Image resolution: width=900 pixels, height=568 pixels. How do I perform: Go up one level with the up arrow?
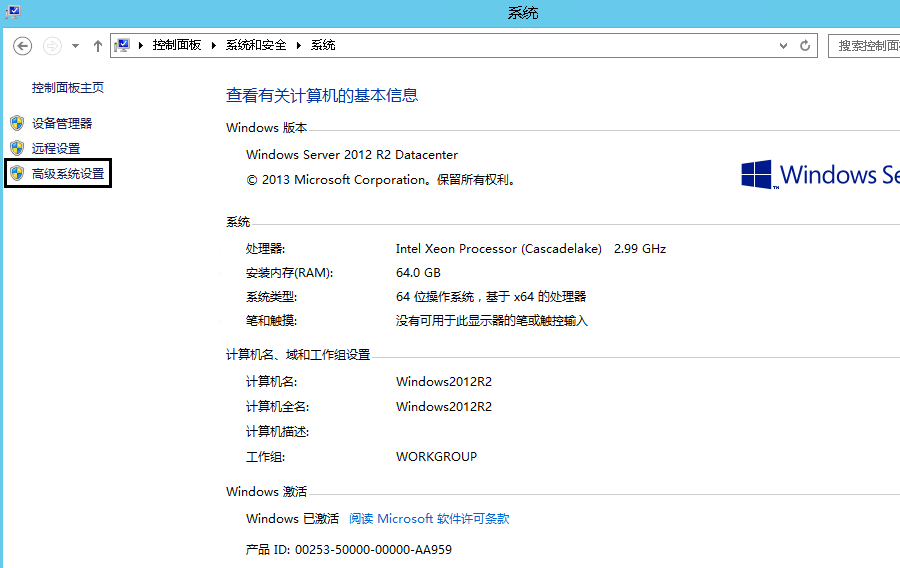(x=98, y=46)
